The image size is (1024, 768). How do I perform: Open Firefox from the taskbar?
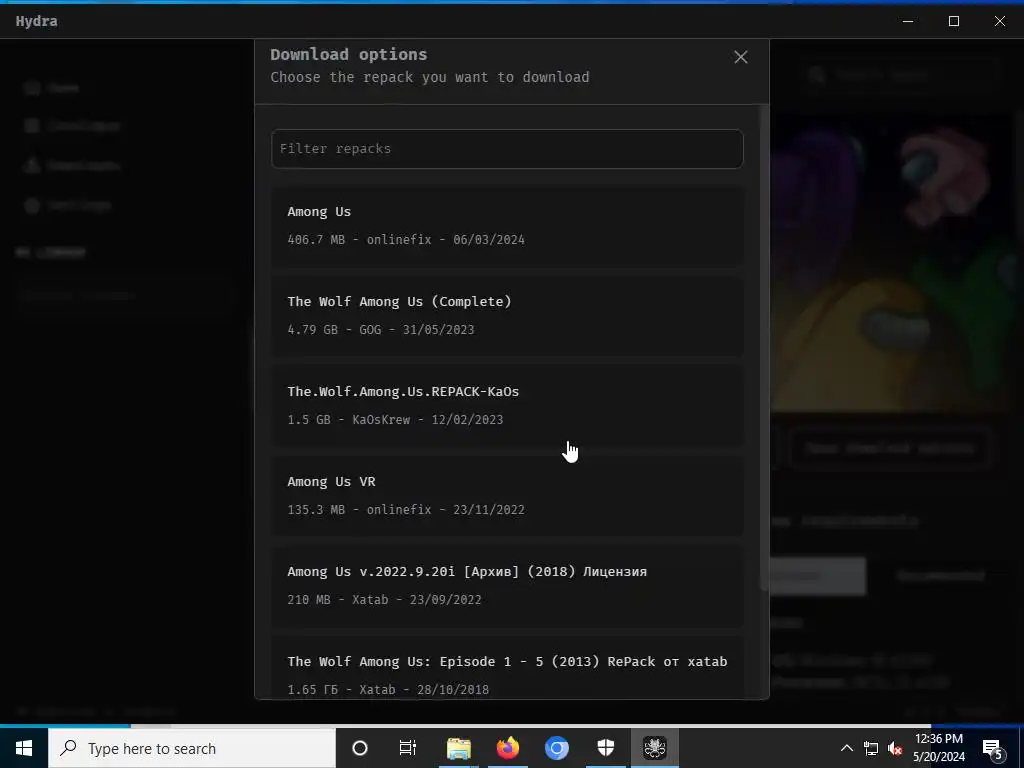coord(507,748)
